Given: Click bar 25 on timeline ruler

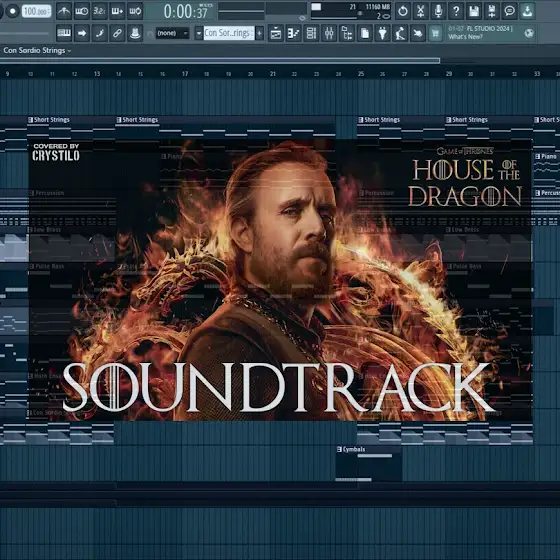Looking at the screenshot, I should (361, 74).
